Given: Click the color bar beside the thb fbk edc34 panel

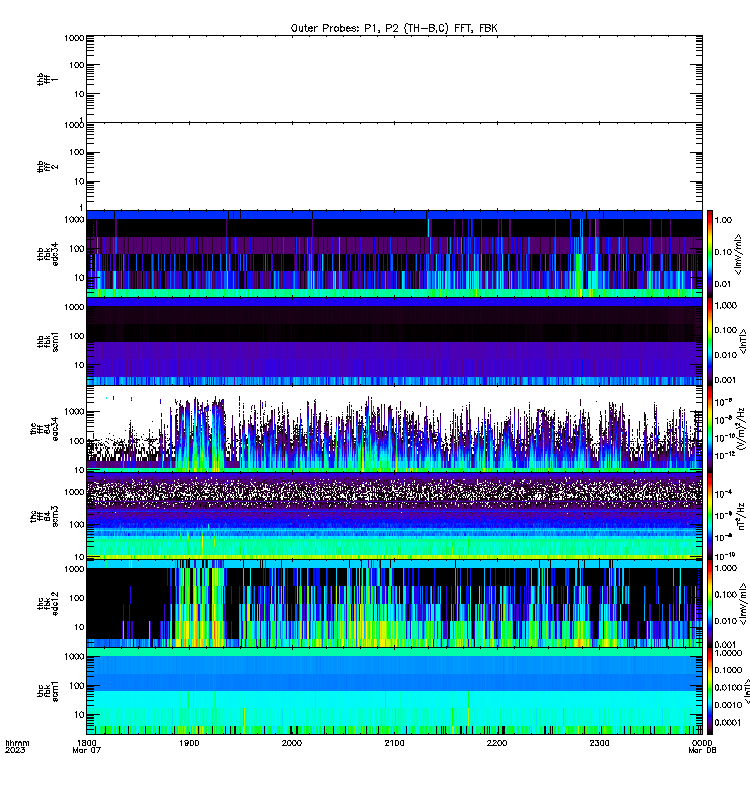Looking at the screenshot, I should point(710,254).
